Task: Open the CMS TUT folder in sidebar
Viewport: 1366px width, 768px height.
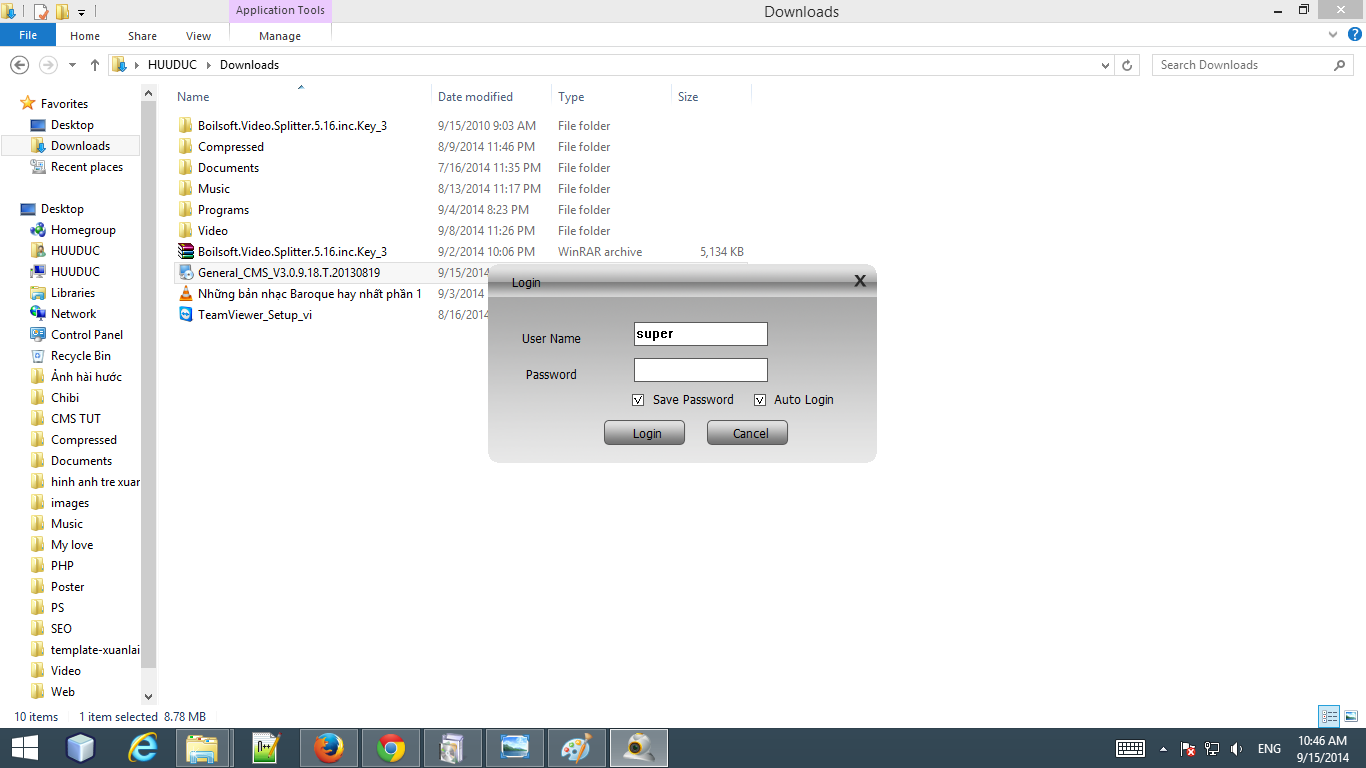Action: click(x=65, y=419)
